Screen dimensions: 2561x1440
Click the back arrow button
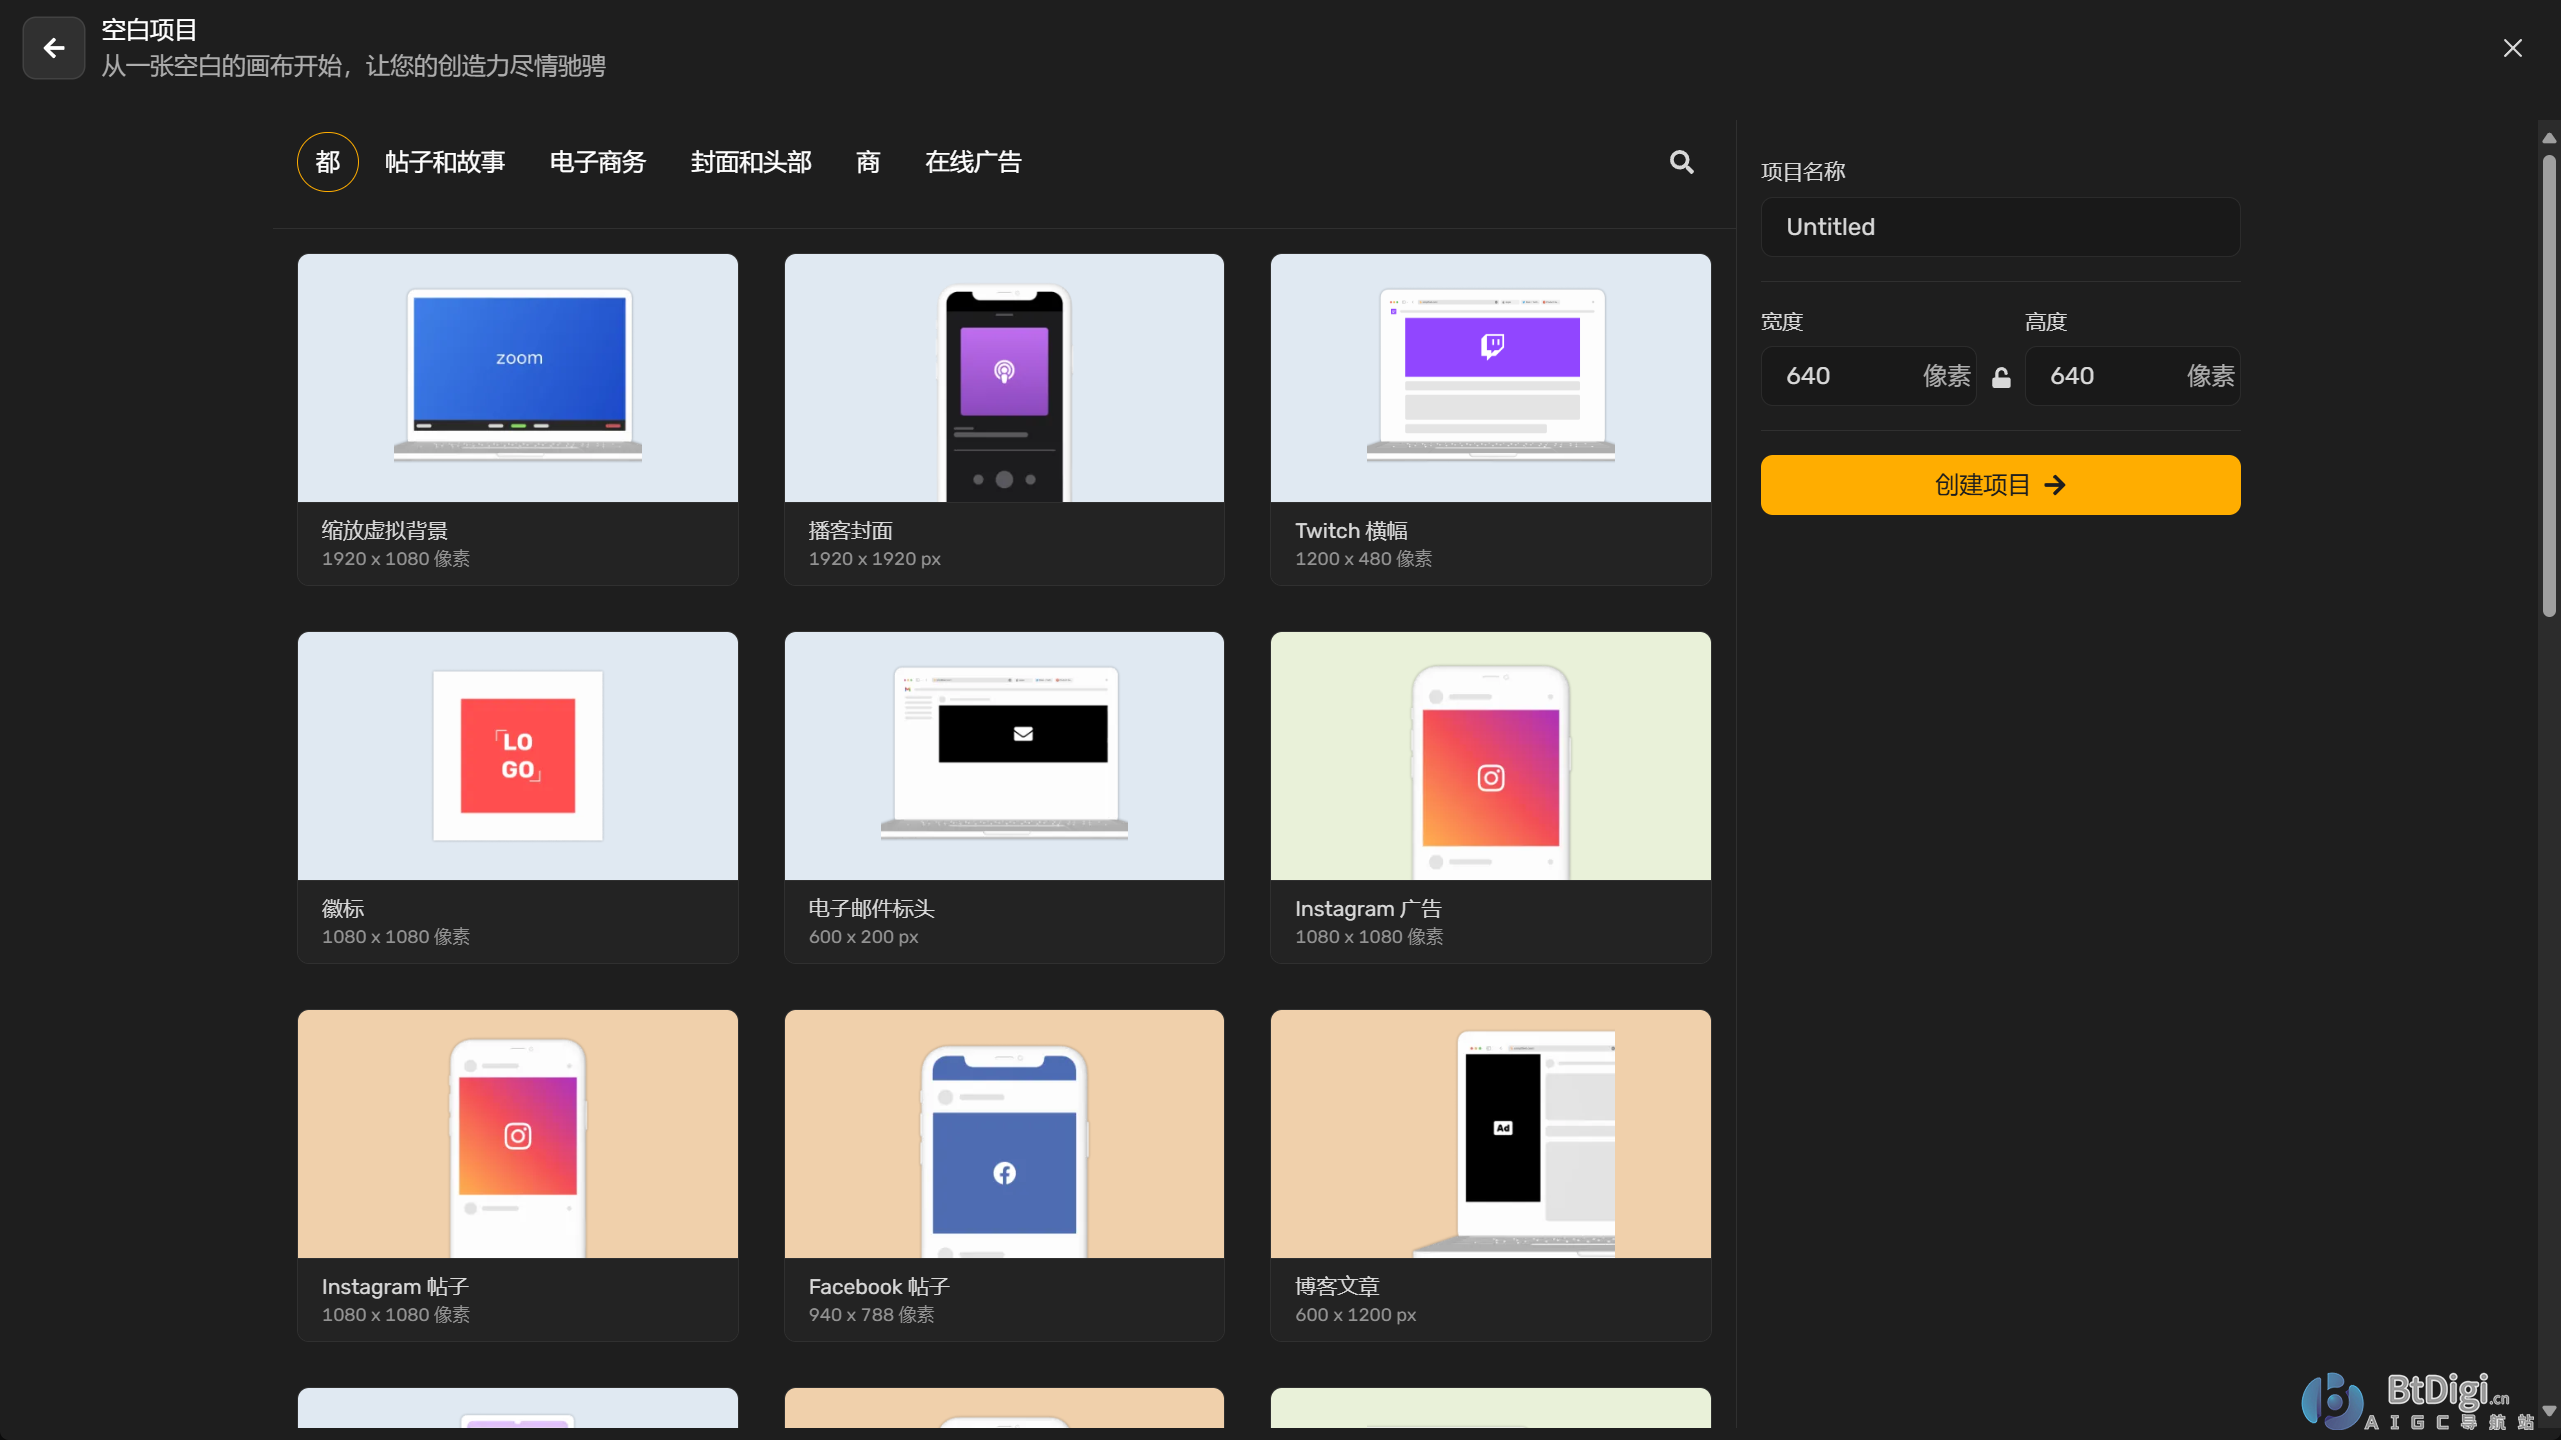pyautogui.click(x=54, y=48)
